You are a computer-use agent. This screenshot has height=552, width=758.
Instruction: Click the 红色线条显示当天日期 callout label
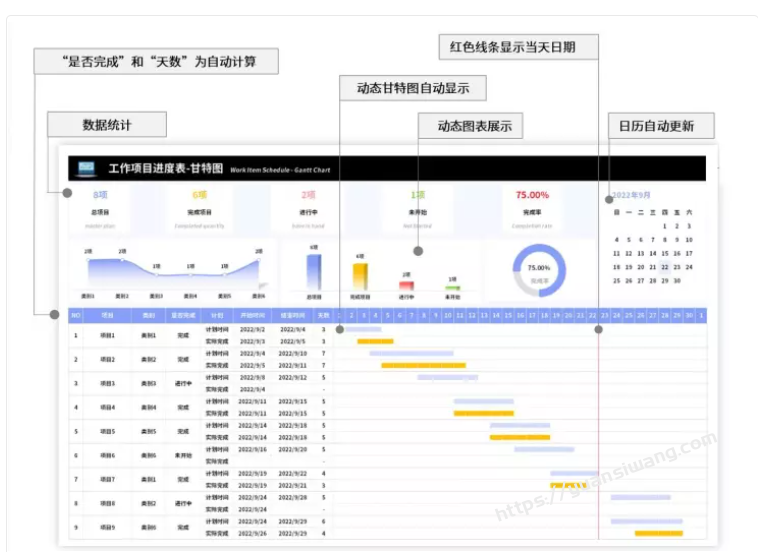tap(519, 47)
